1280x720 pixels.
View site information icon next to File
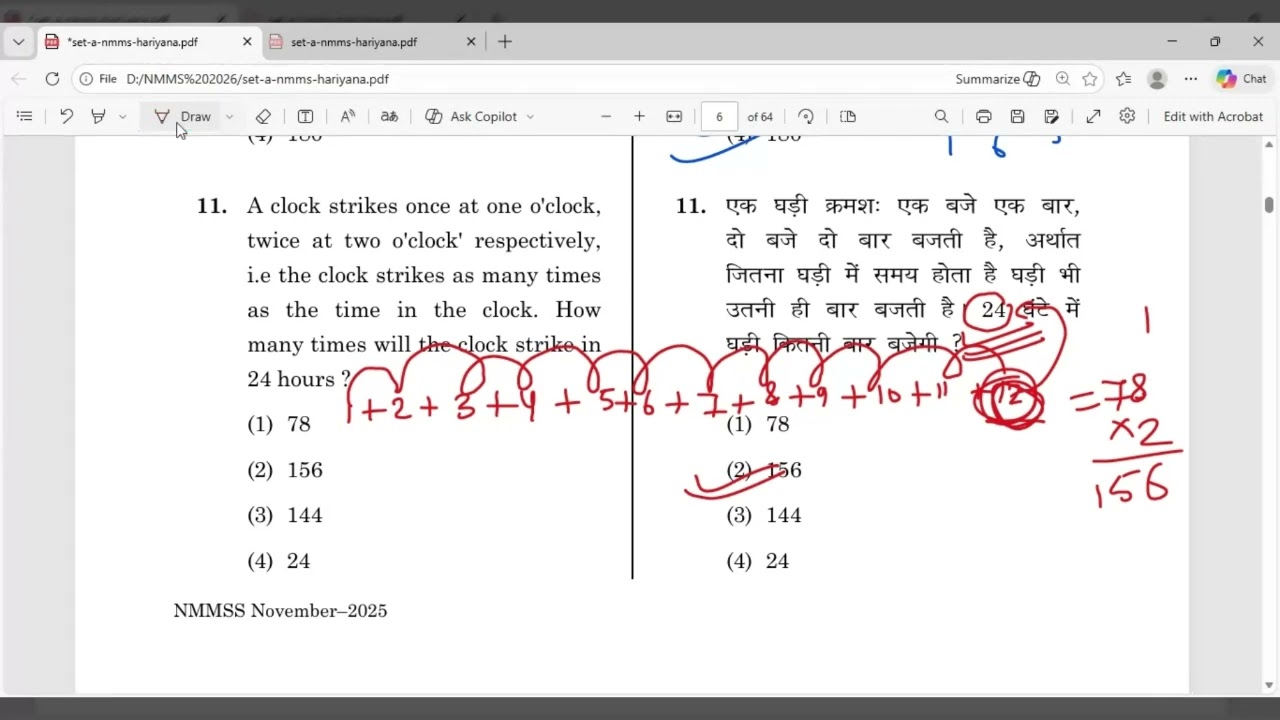[87, 79]
